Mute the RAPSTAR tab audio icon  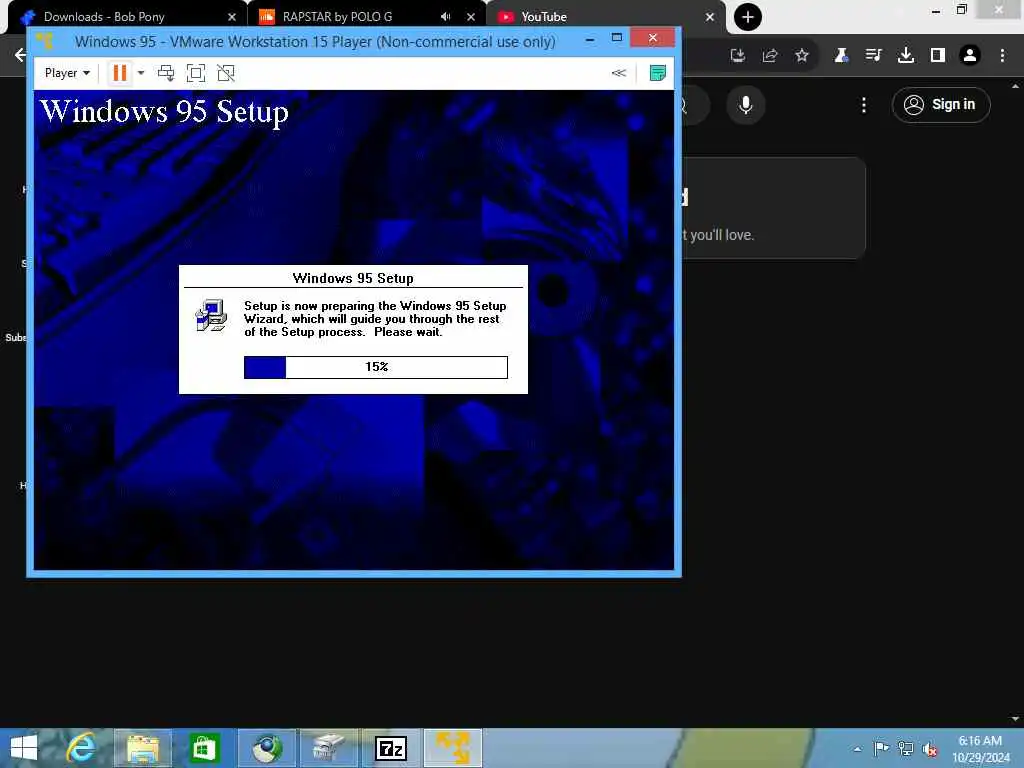pos(445,17)
